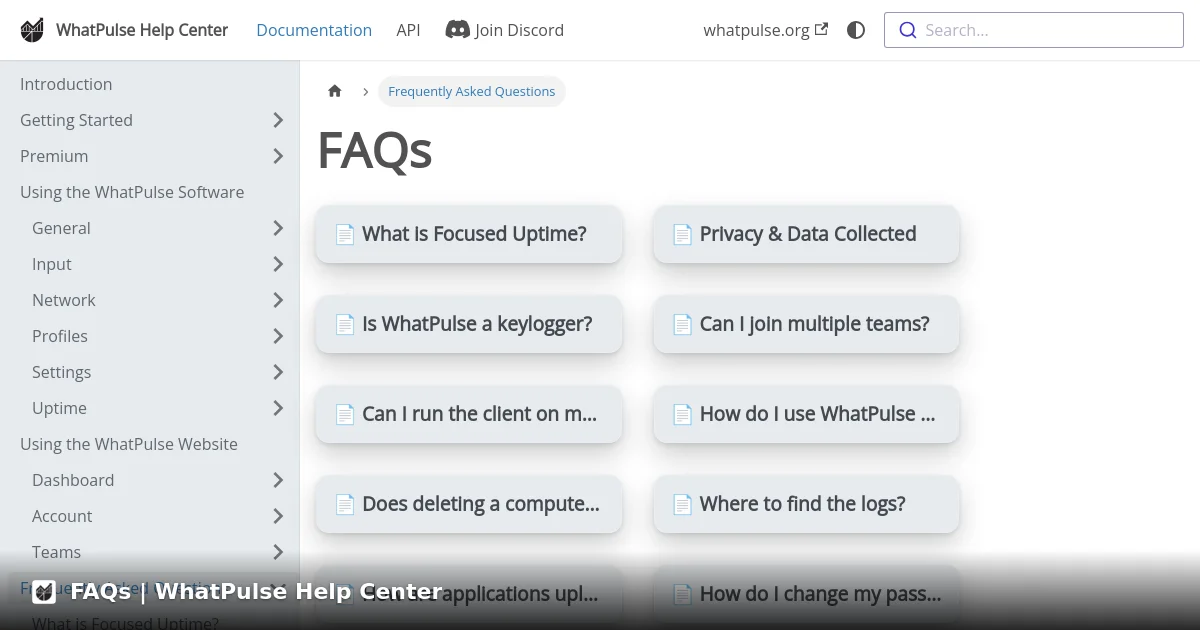Image resolution: width=1200 pixels, height=630 pixels.
Task: Expand the Account chevron
Action: [278, 516]
